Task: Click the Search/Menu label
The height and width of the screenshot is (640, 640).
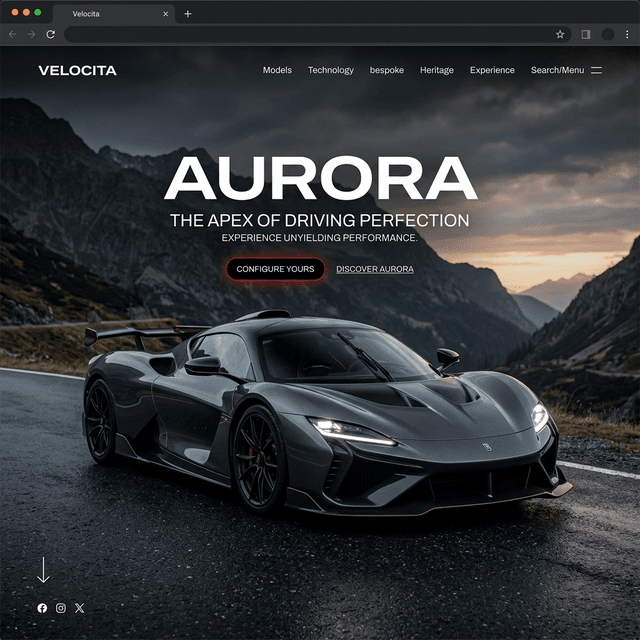Action: coord(558,70)
